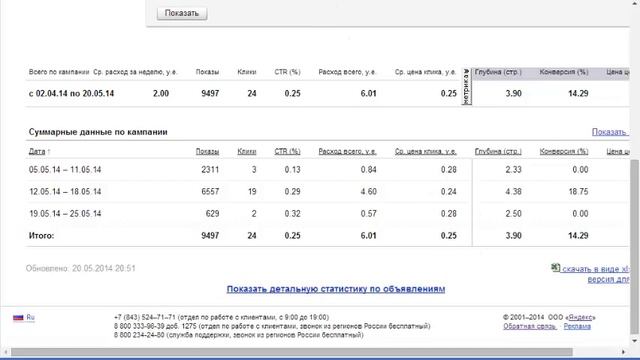Click the Итого: total row label
The width and height of the screenshot is (640, 360).
click(41, 236)
